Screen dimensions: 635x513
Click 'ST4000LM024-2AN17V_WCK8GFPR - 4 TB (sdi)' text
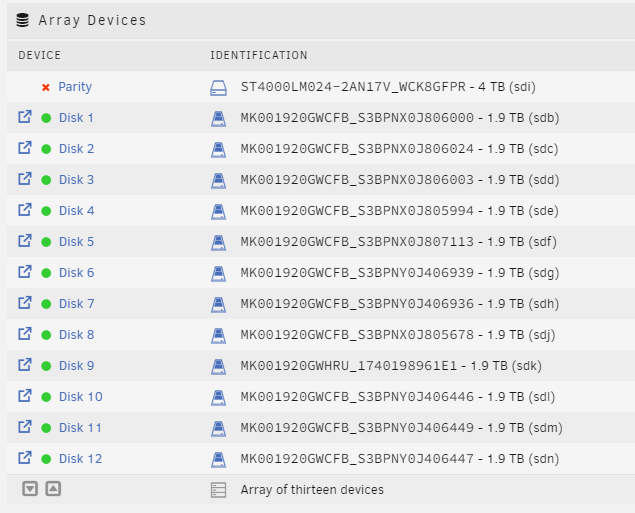(x=388, y=87)
